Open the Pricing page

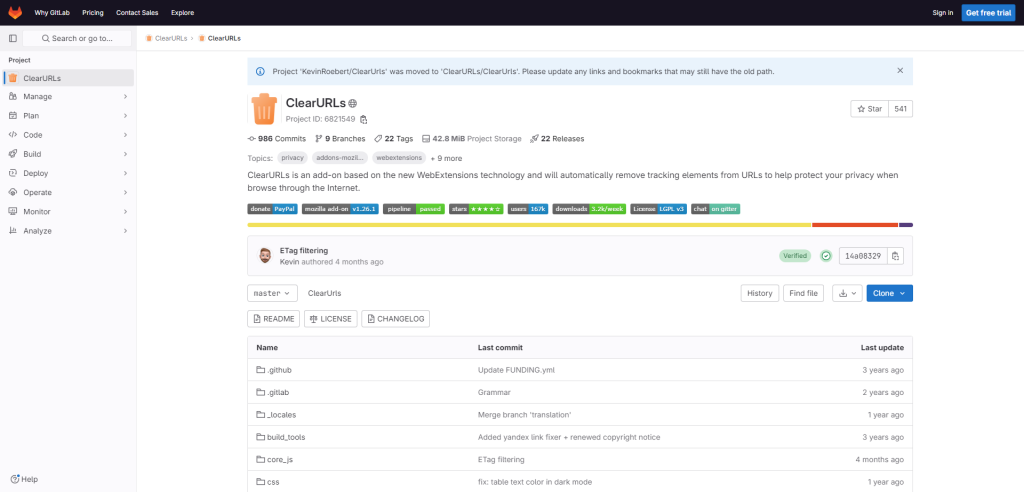point(93,12)
